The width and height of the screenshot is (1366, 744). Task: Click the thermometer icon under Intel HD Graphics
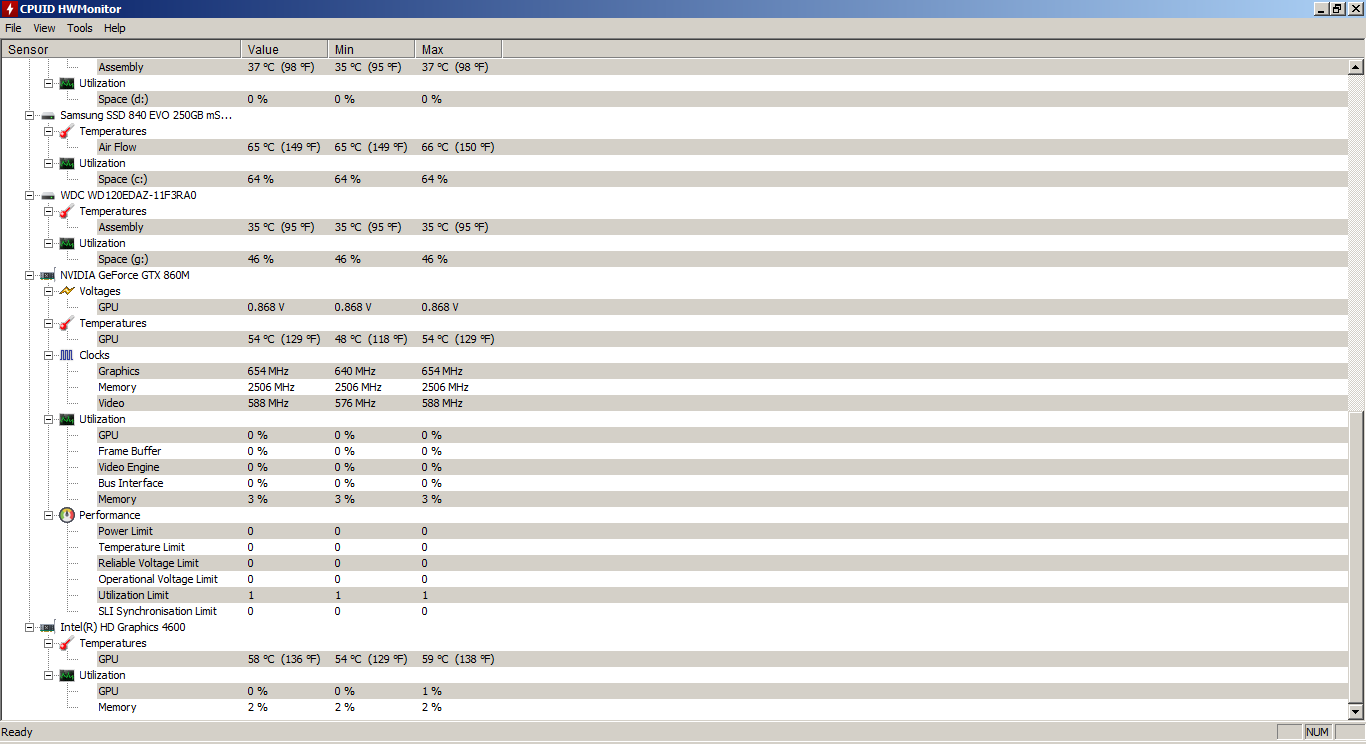[x=67, y=643]
